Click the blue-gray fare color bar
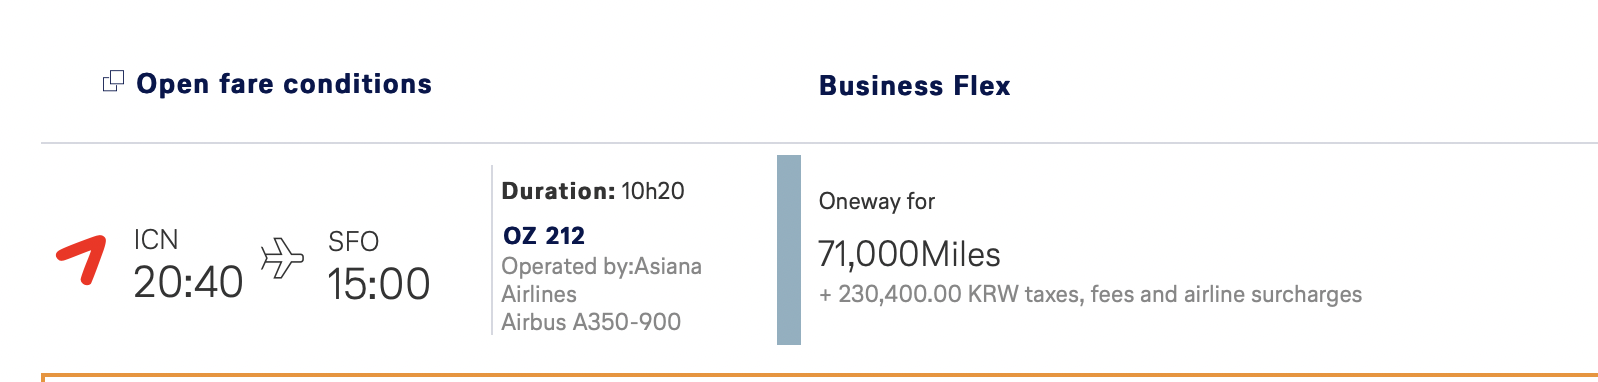The image size is (1598, 382). (x=789, y=250)
